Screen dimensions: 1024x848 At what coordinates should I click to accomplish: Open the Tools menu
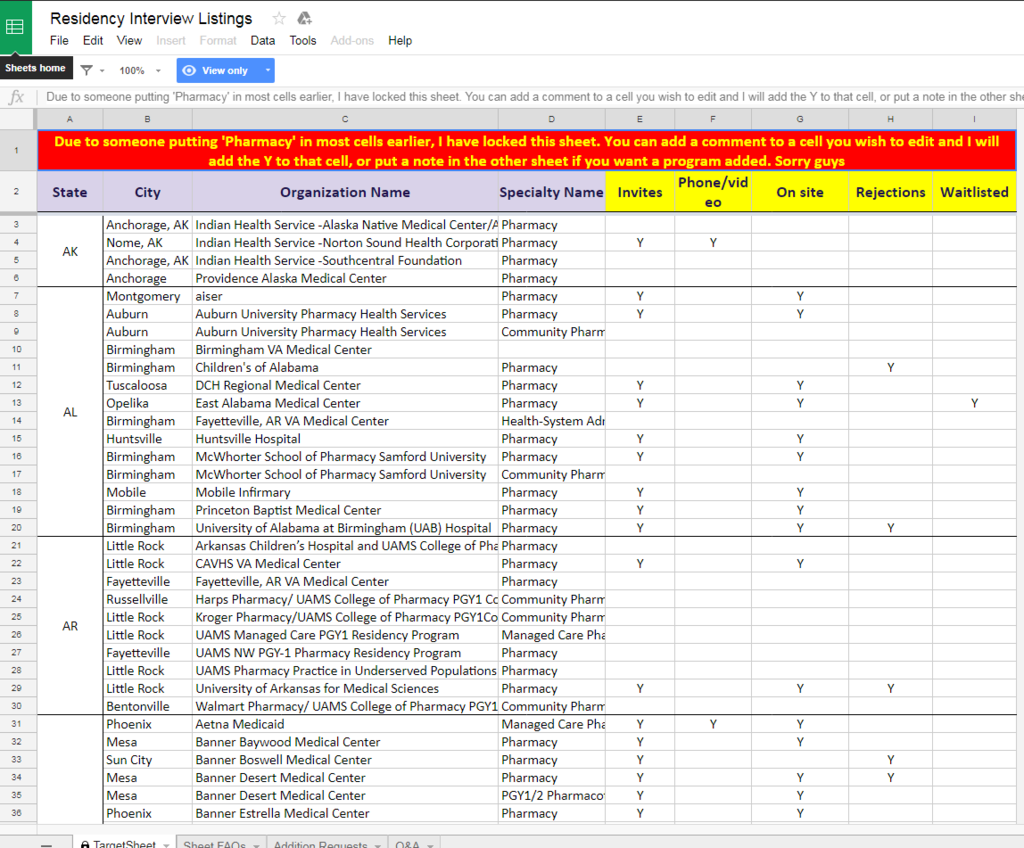click(x=303, y=41)
